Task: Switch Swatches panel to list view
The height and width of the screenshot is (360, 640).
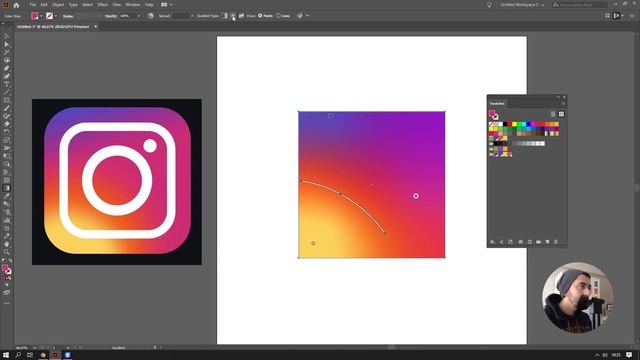Action: (553, 114)
